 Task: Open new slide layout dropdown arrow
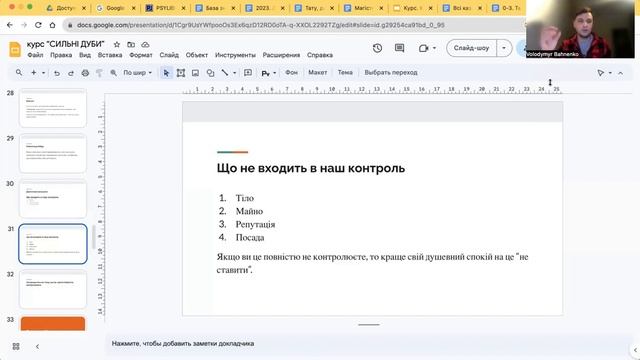point(43,73)
